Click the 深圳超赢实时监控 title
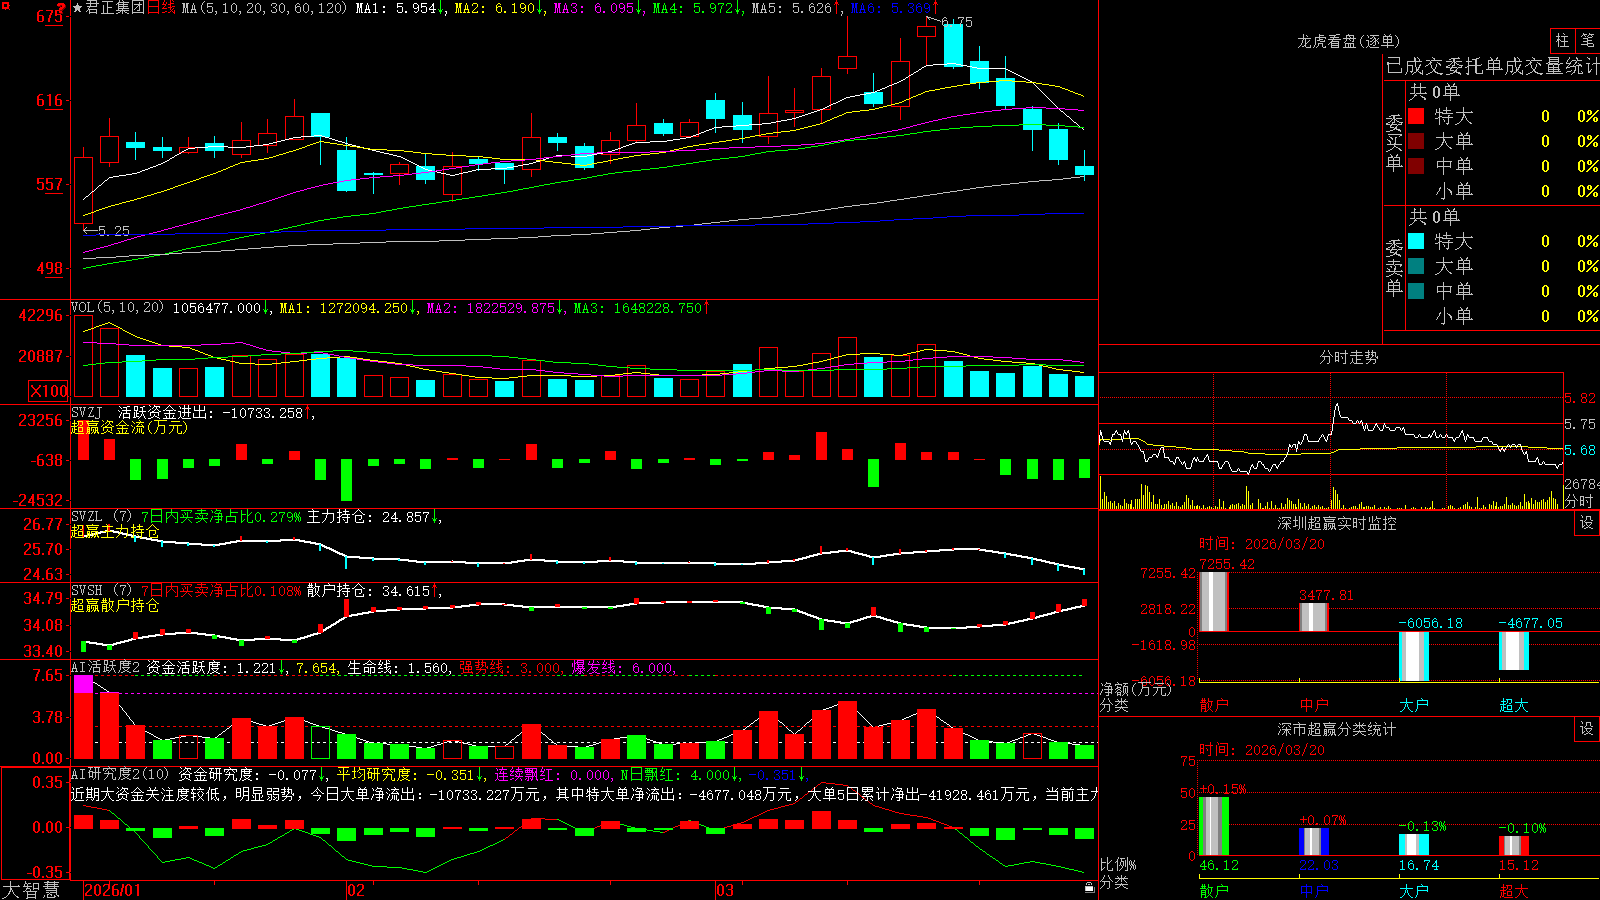This screenshot has height=900, width=1600. coord(1337,523)
